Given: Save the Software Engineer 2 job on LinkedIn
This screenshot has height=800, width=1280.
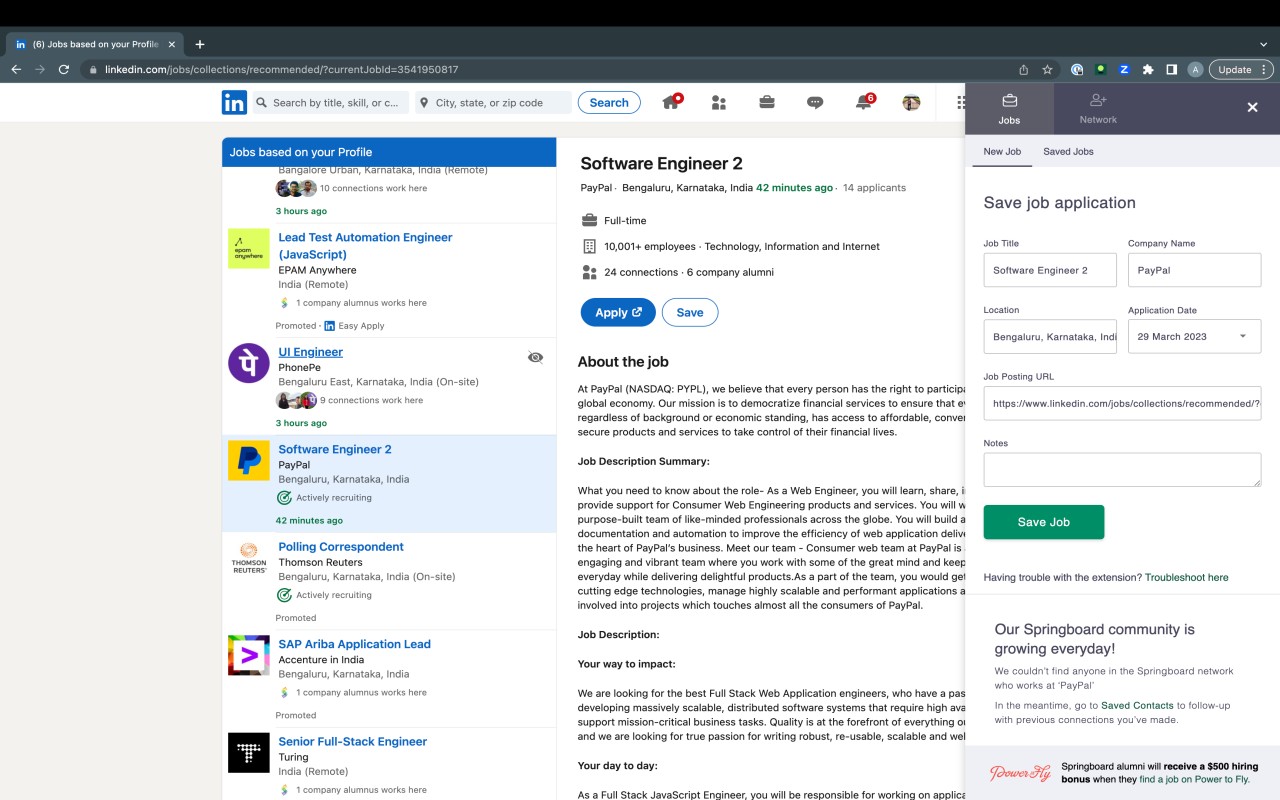Looking at the screenshot, I should click(690, 312).
